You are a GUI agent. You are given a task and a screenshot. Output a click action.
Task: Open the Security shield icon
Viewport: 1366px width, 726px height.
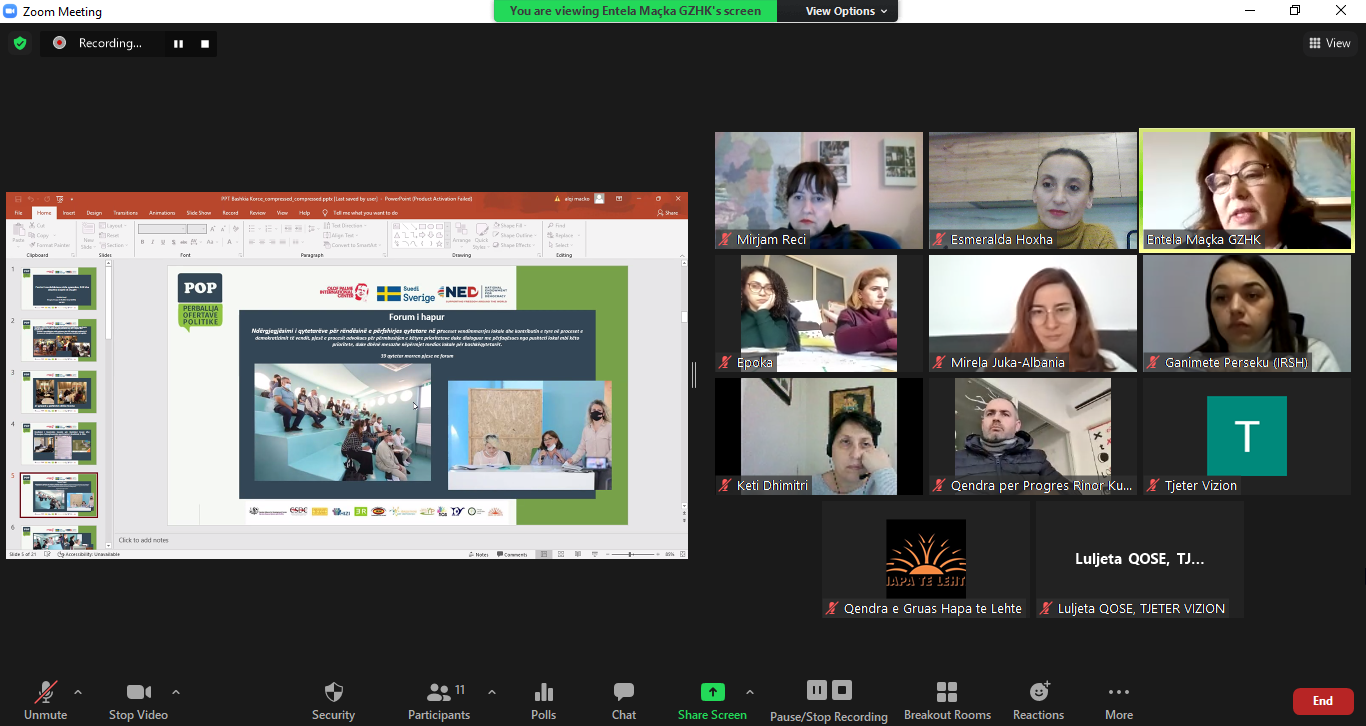pyautogui.click(x=334, y=692)
